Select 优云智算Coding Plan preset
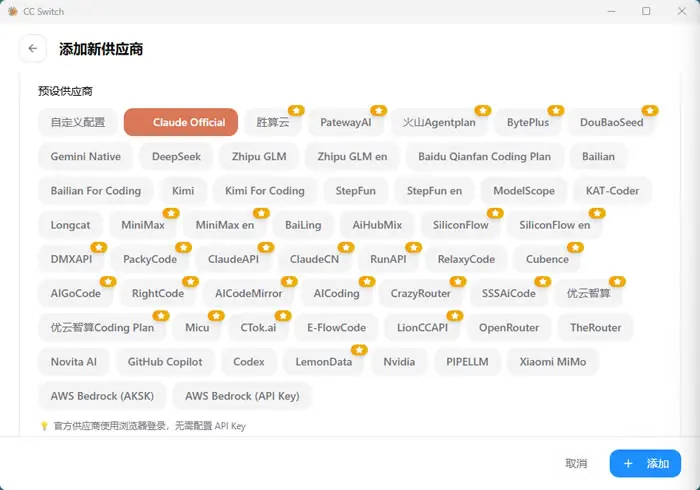 pyautogui.click(x=102, y=328)
